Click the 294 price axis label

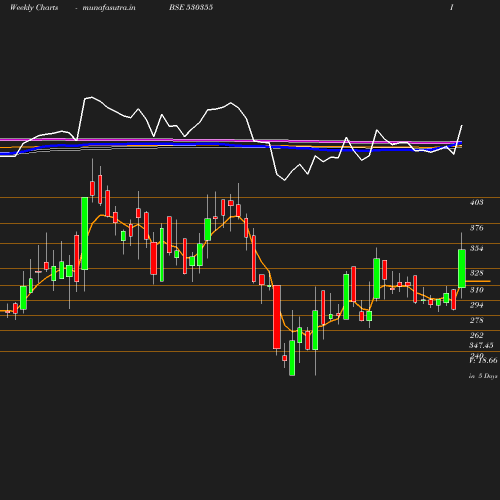pyautogui.click(x=476, y=305)
